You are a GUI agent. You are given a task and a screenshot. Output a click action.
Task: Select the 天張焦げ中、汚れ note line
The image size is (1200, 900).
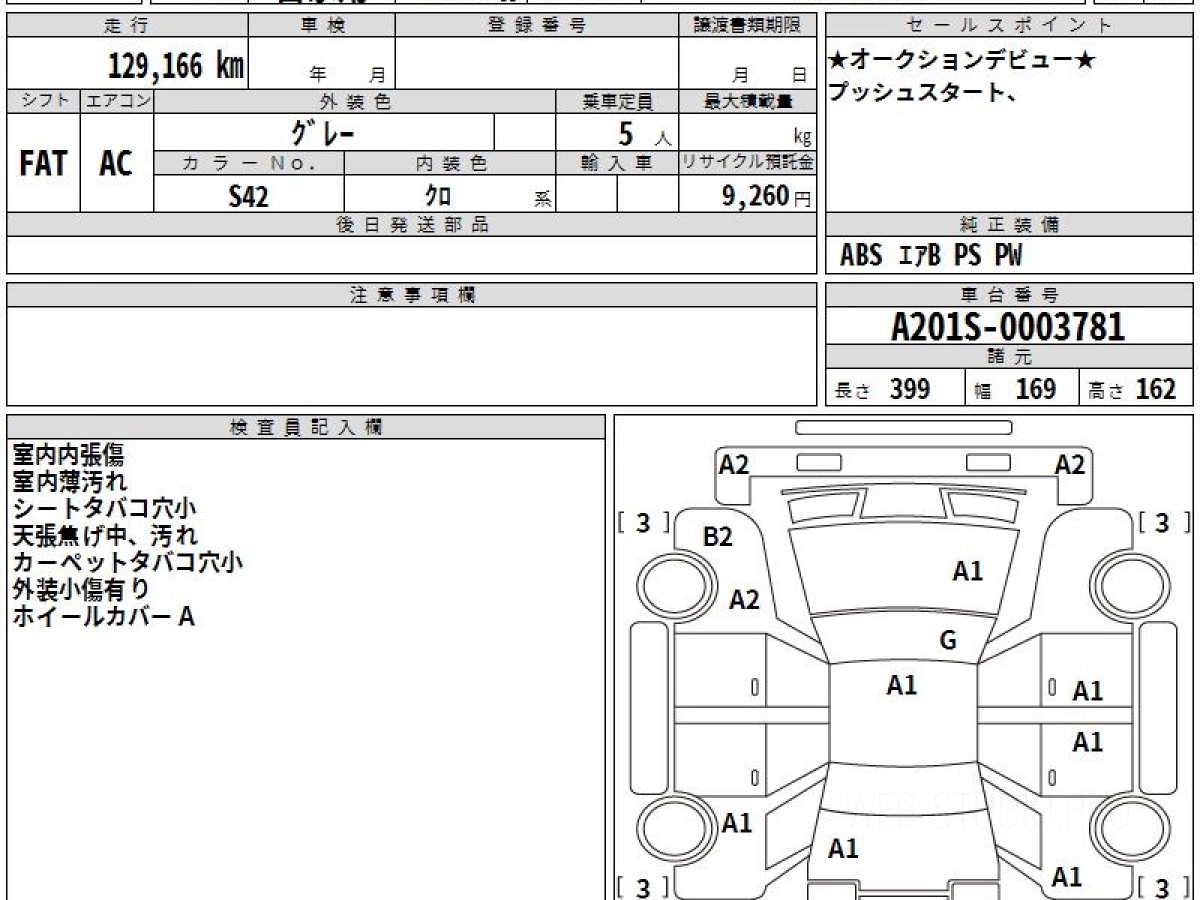[x=105, y=536]
